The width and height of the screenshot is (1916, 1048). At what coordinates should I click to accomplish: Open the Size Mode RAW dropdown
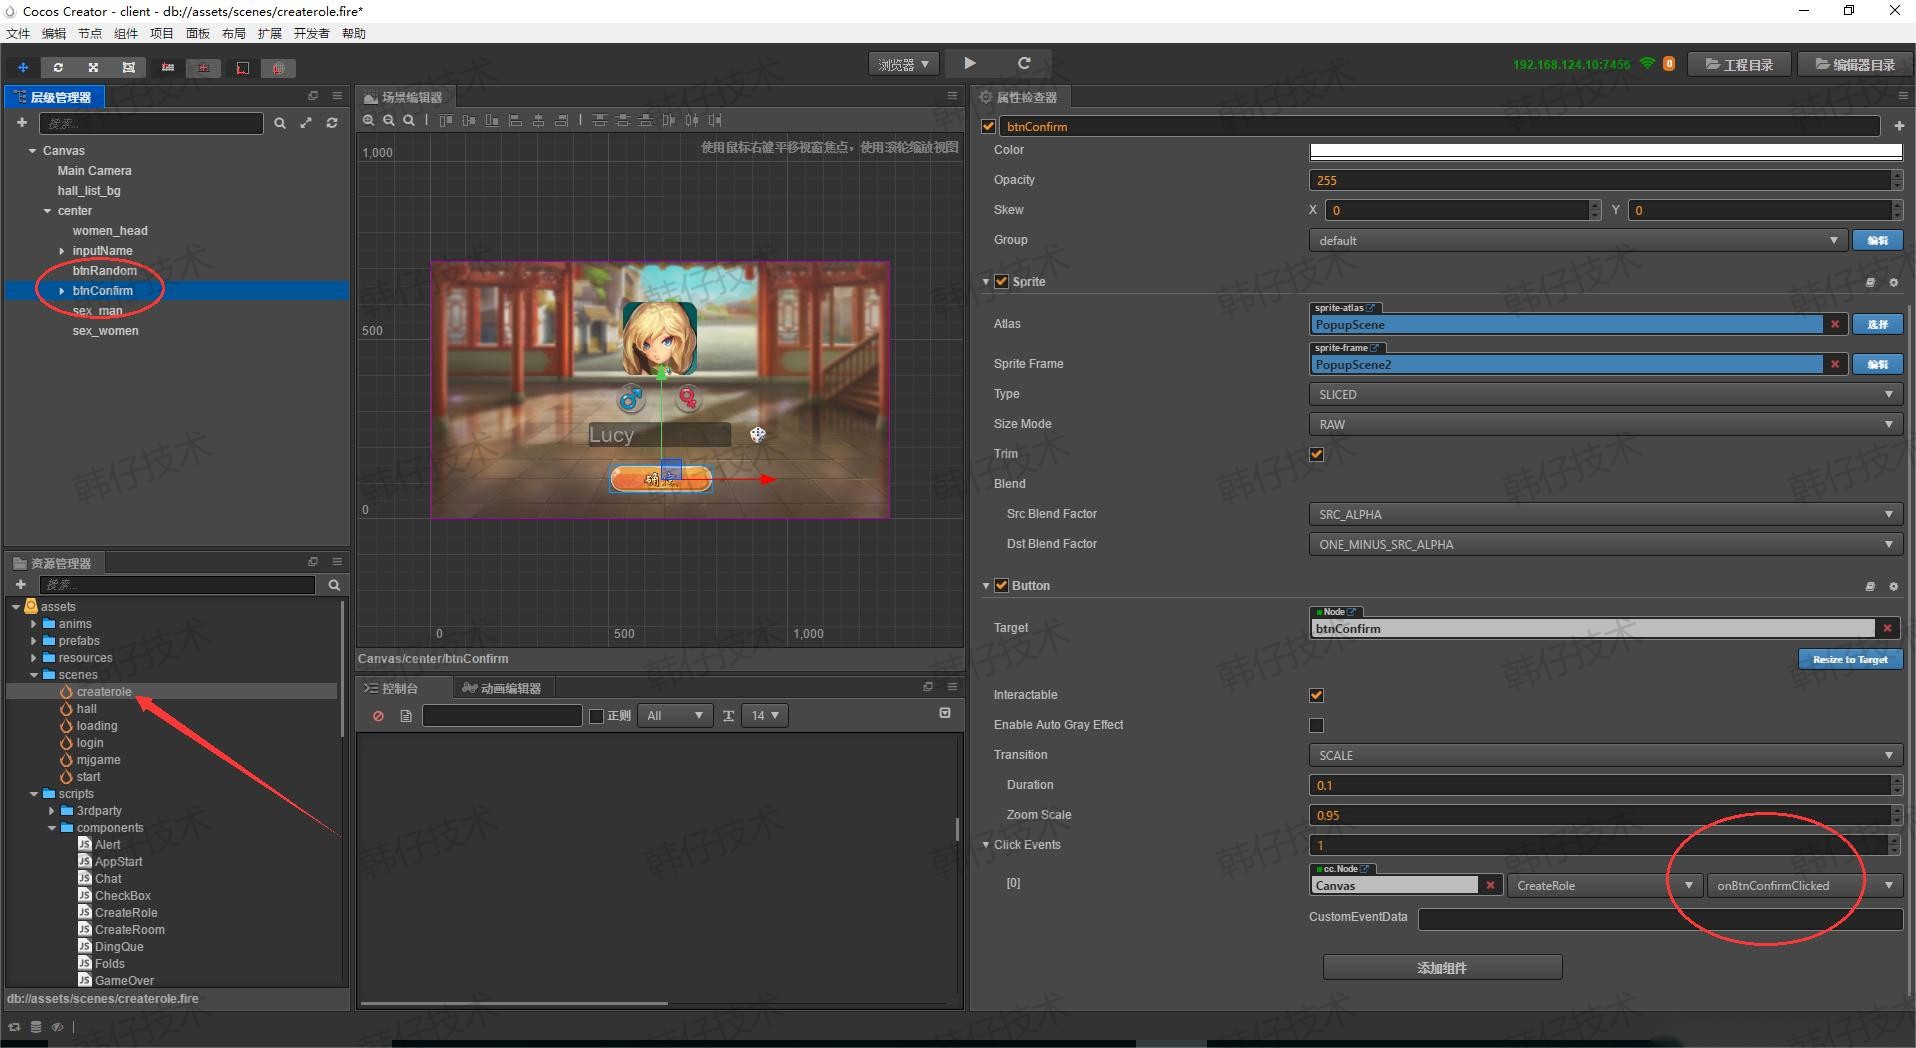point(1606,424)
